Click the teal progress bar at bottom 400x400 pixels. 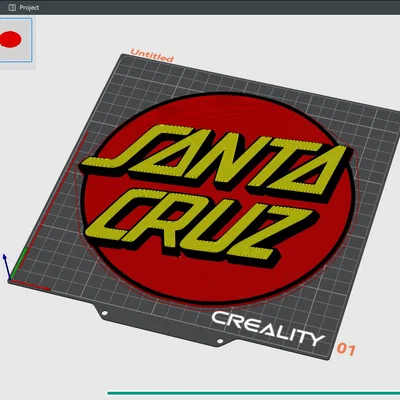[253, 393]
